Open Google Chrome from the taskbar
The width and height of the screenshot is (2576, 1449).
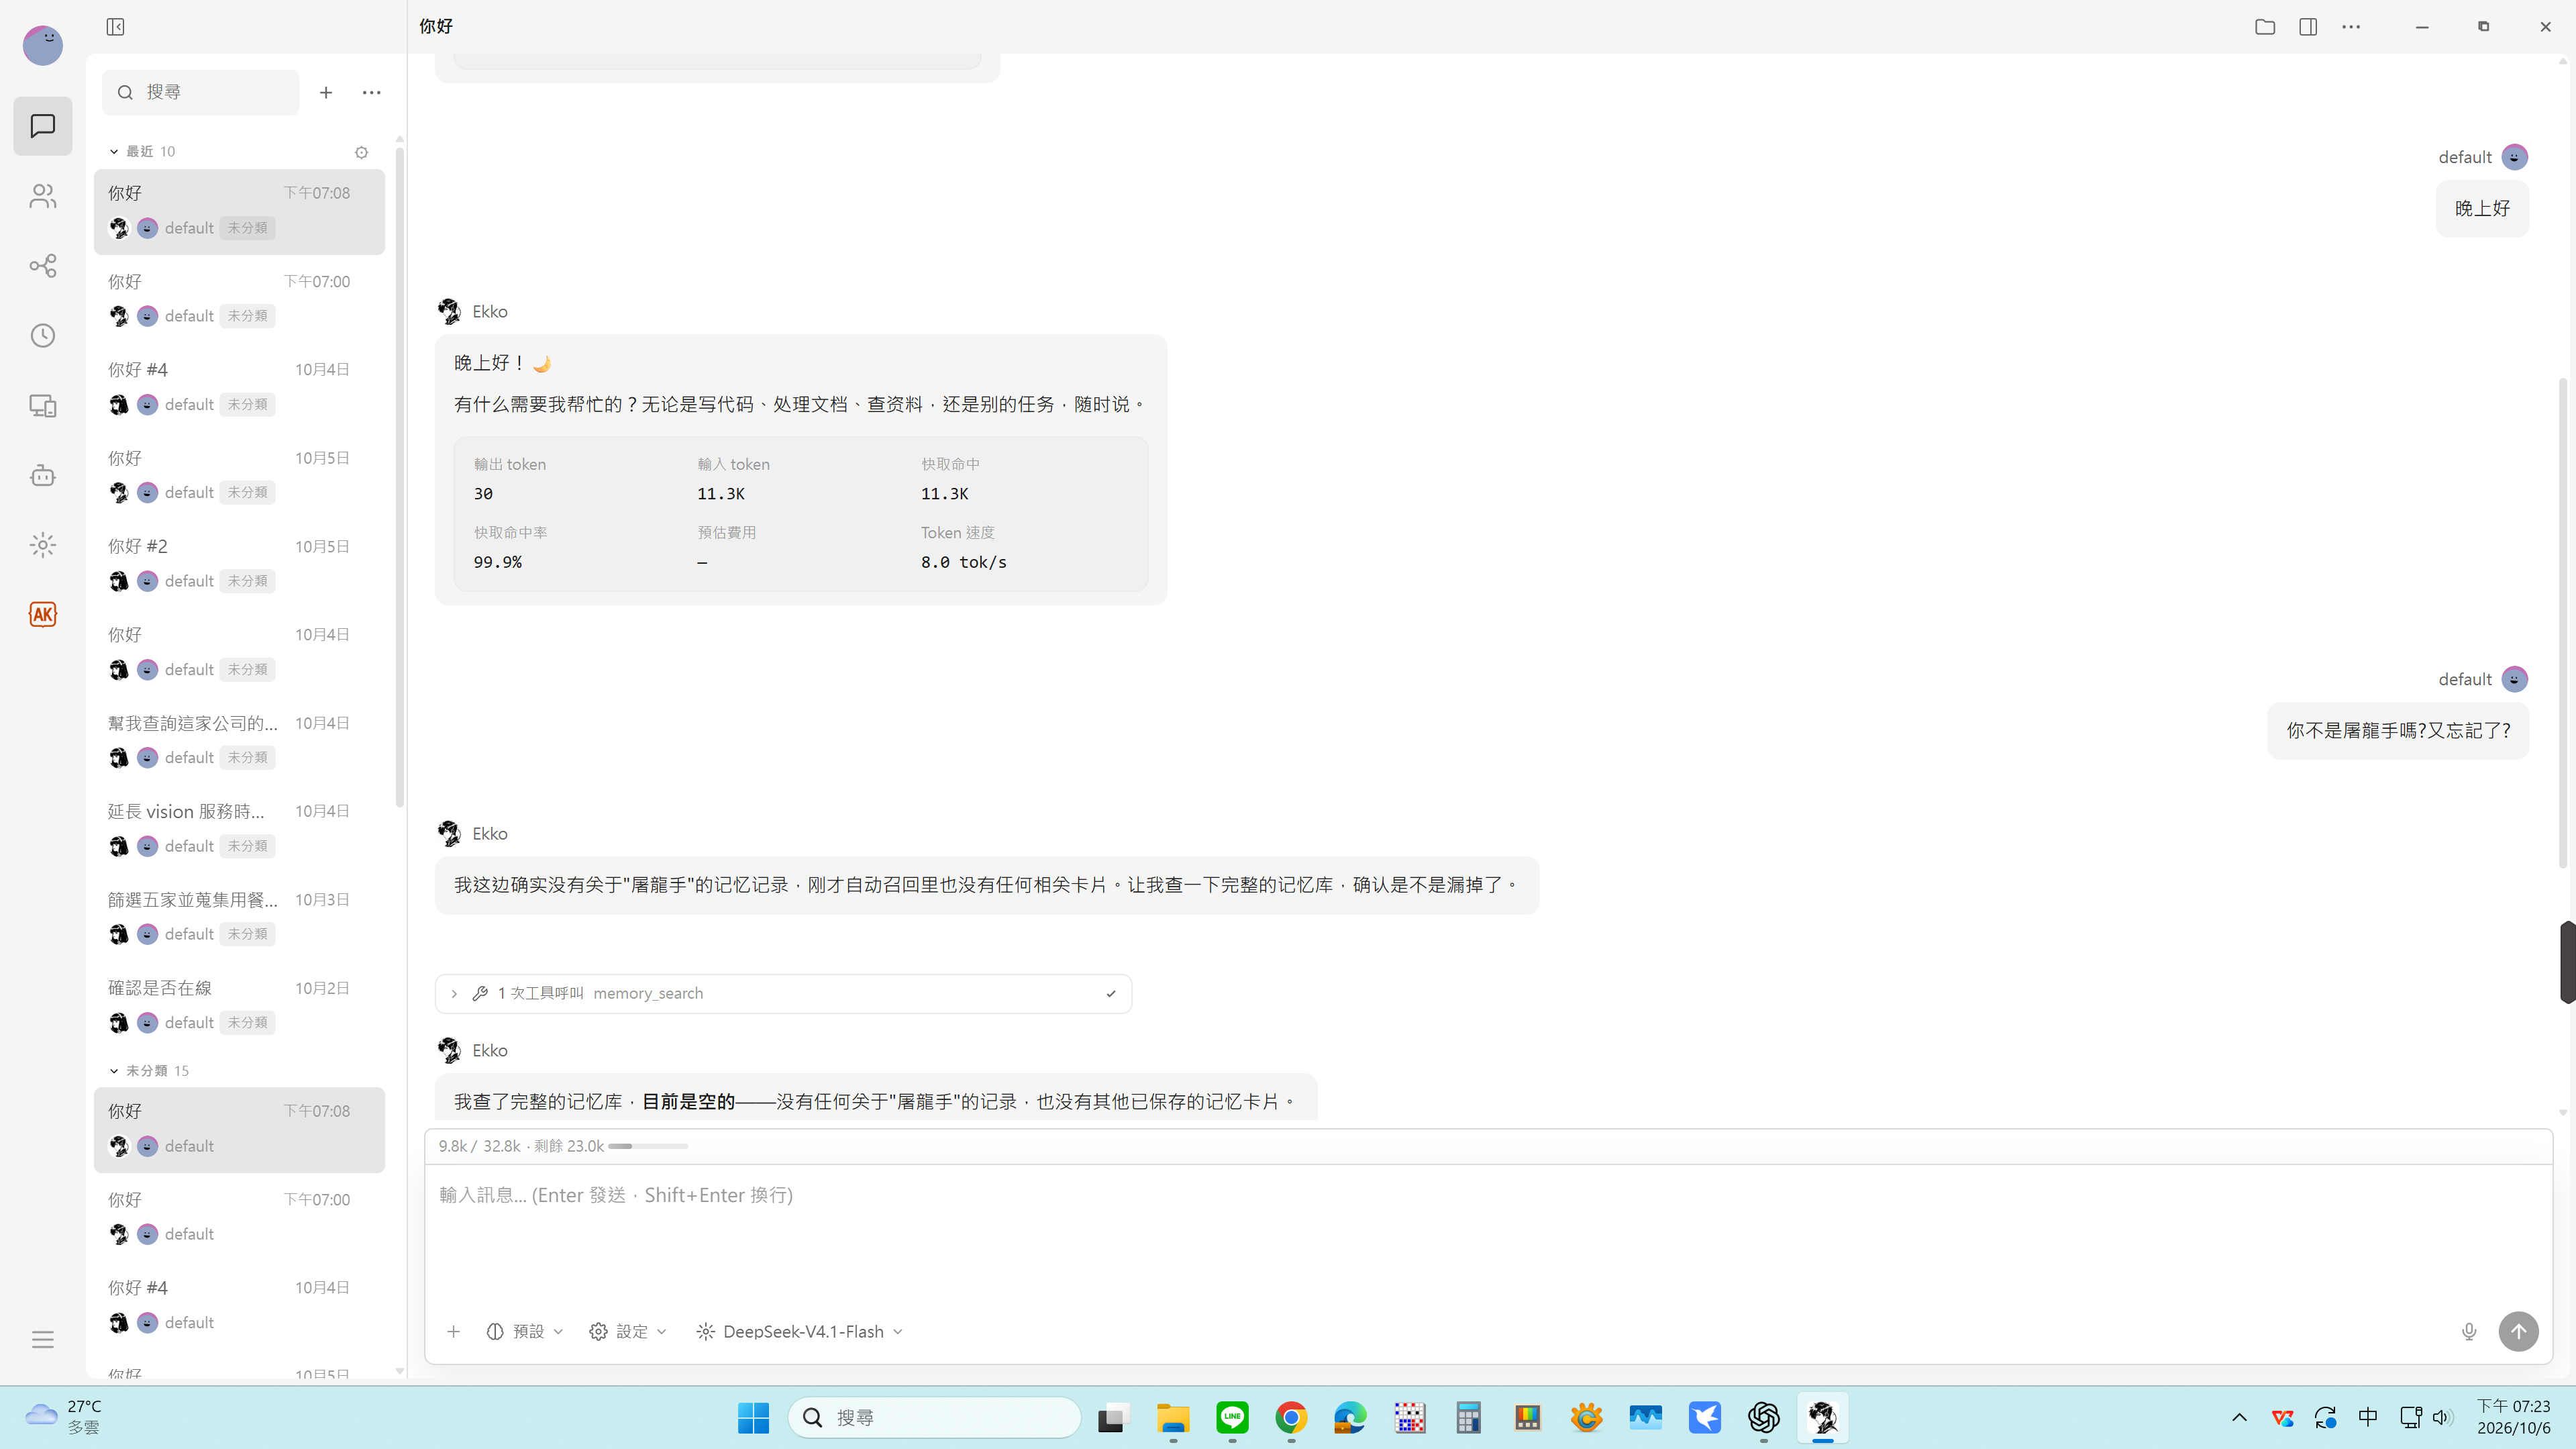(1291, 1418)
